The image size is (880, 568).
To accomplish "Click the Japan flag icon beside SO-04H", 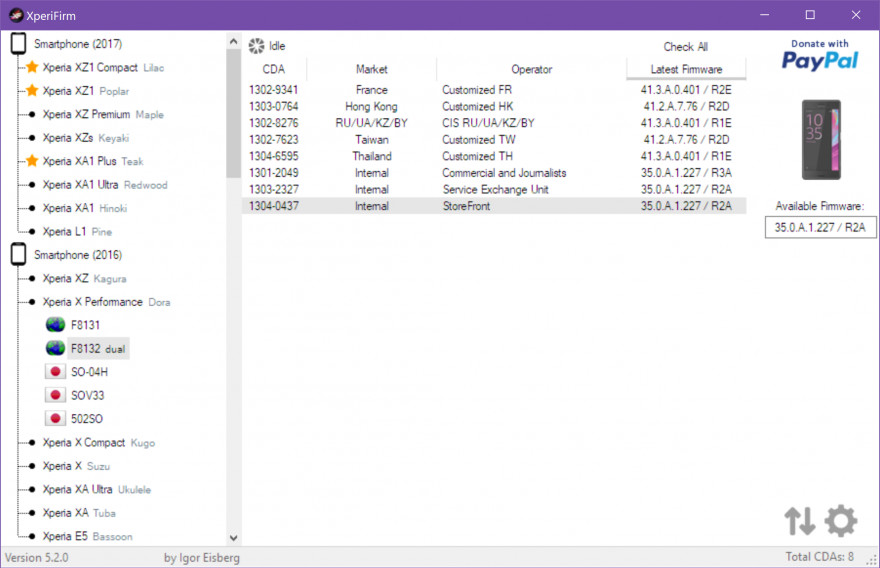I will pos(55,372).
